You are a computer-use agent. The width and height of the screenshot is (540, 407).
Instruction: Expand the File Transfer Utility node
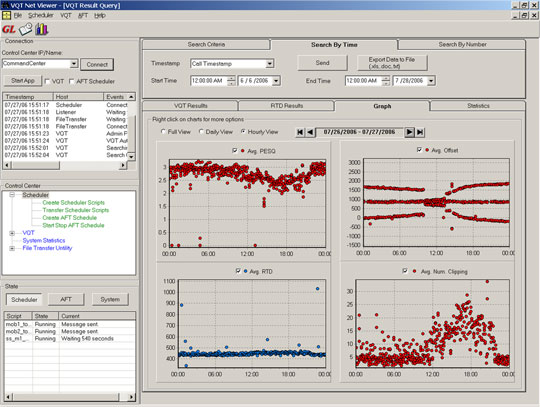point(12,248)
